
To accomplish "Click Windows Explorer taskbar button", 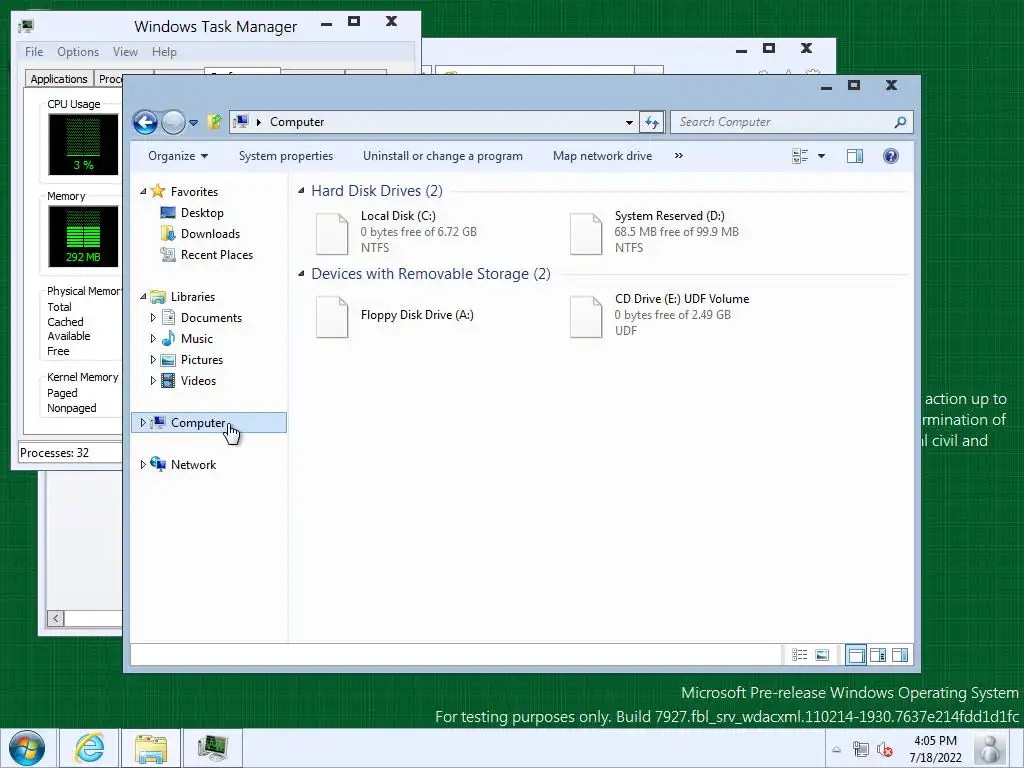I will pos(151,748).
